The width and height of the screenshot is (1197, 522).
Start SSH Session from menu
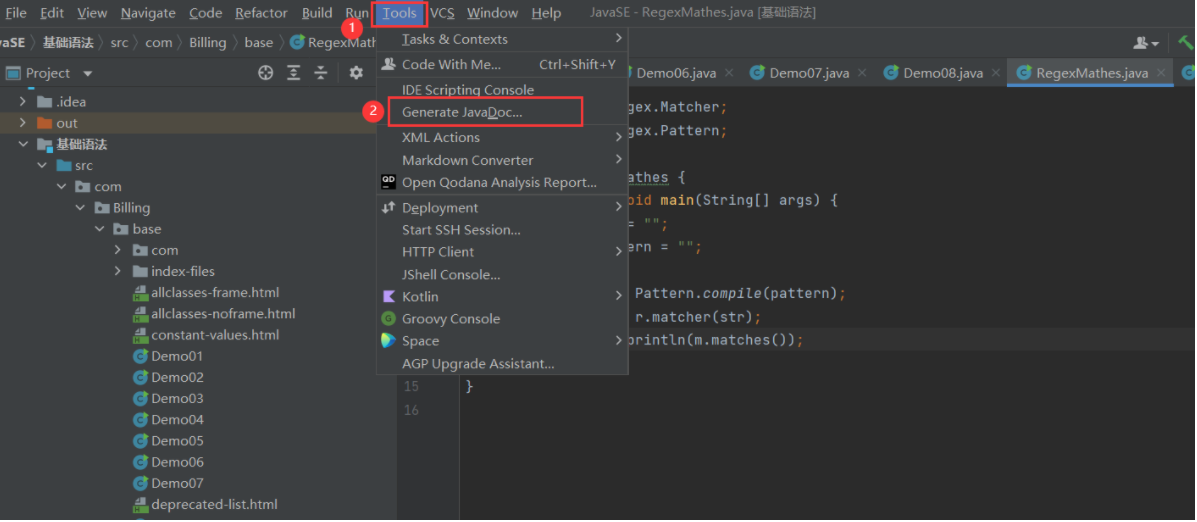(502, 230)
